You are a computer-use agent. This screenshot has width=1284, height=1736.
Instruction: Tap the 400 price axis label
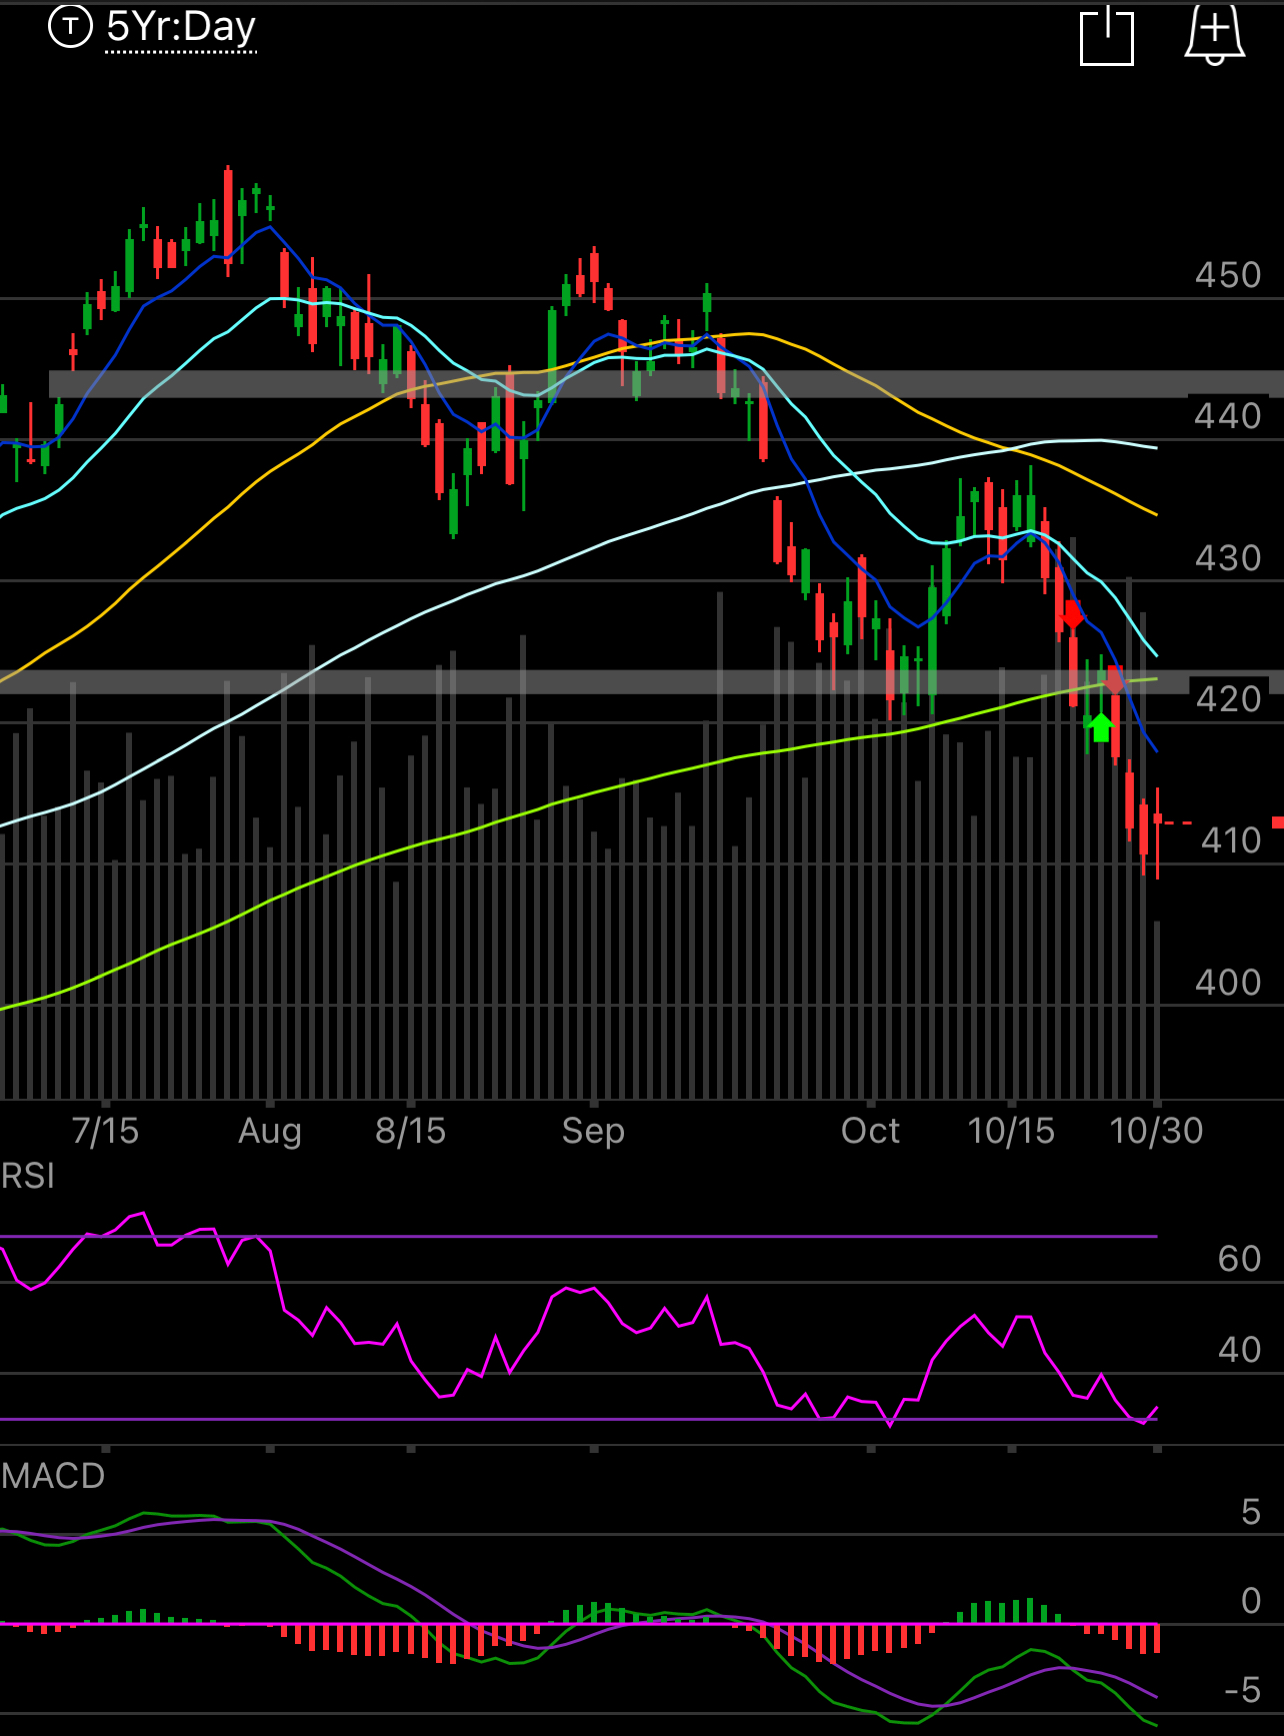1228,983
